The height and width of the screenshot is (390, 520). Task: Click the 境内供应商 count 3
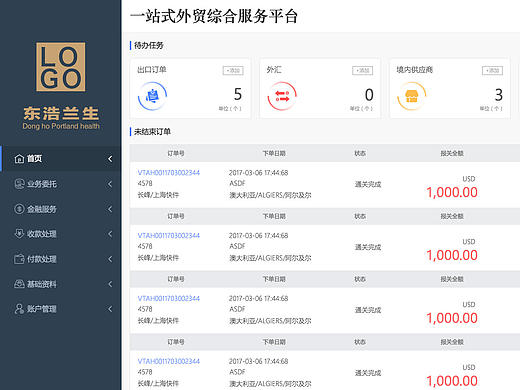(499, 95)
